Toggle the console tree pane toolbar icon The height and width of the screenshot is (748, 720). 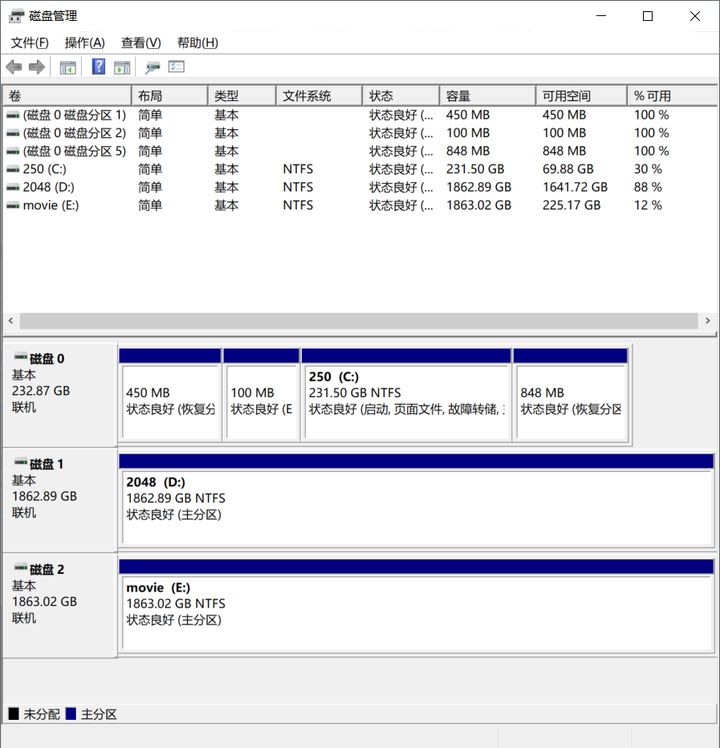click(68, 68)
